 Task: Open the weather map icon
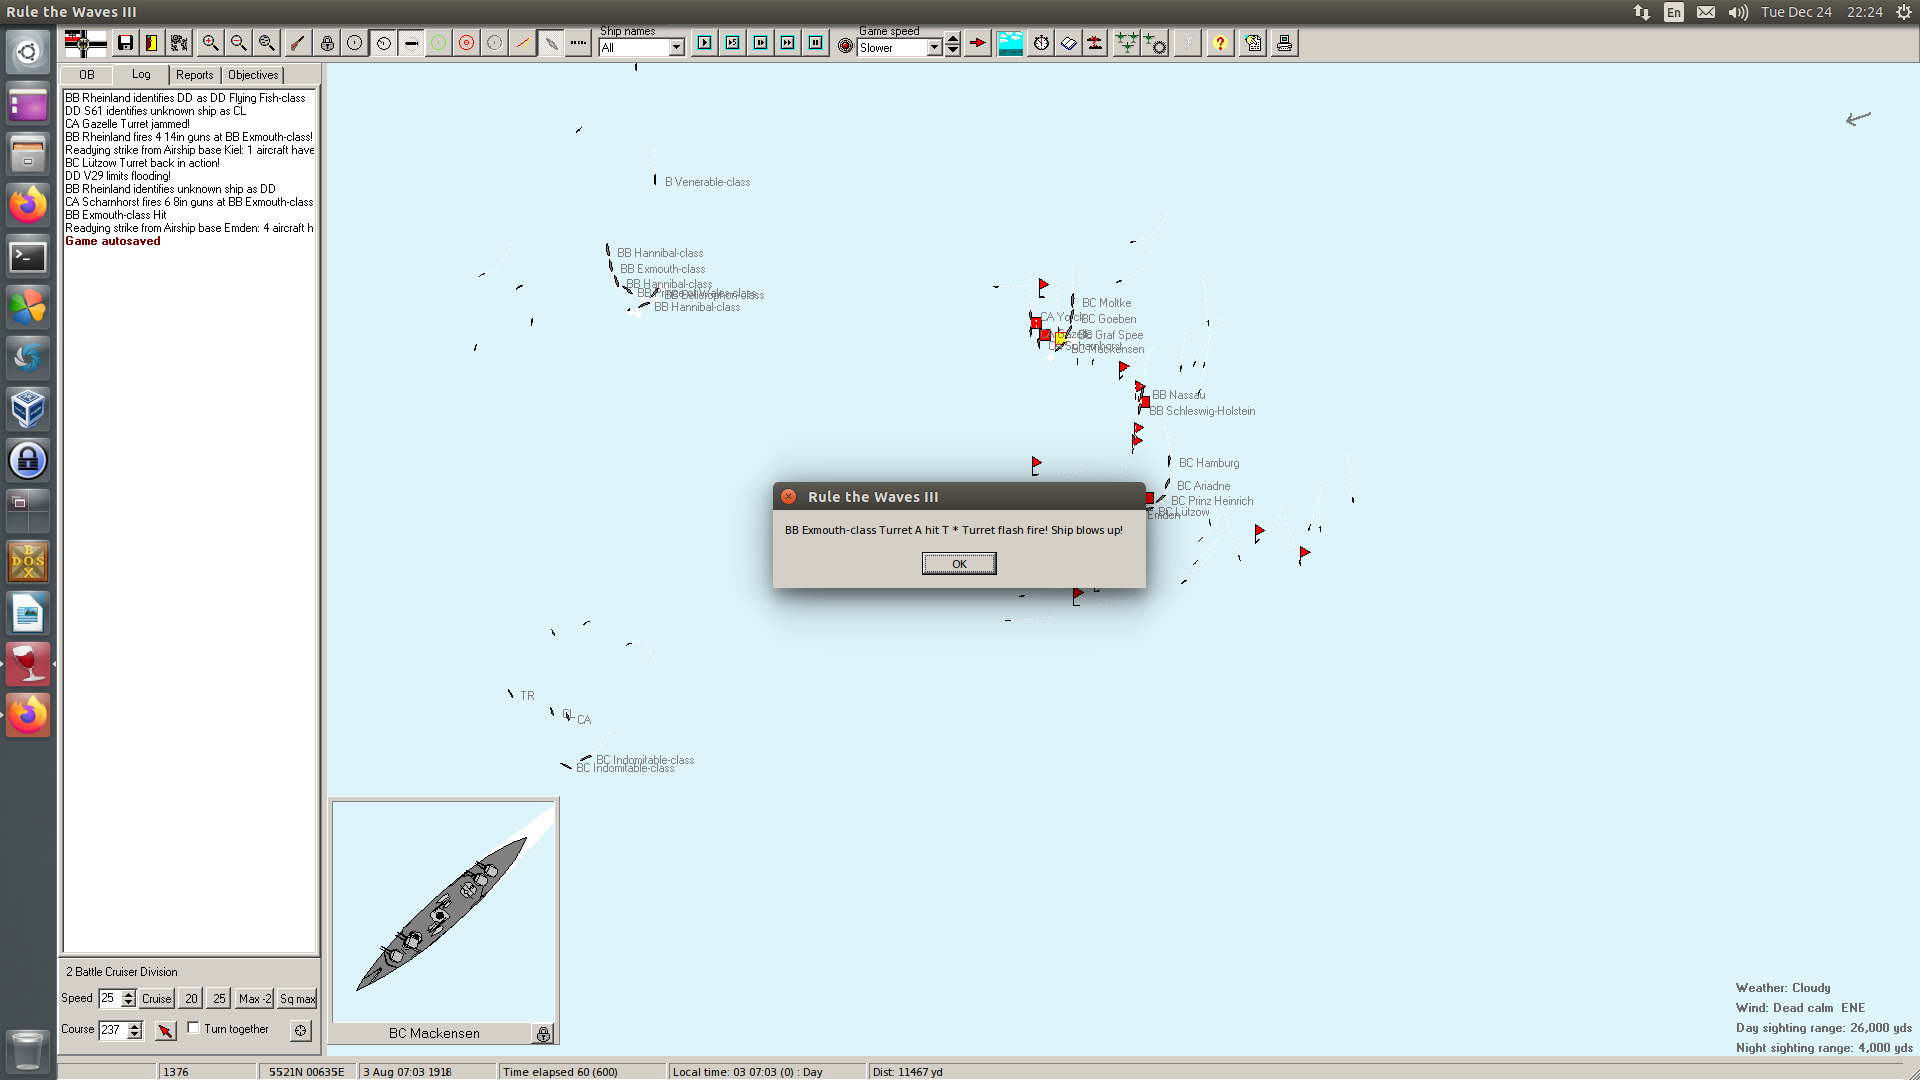pos(1010,43)
